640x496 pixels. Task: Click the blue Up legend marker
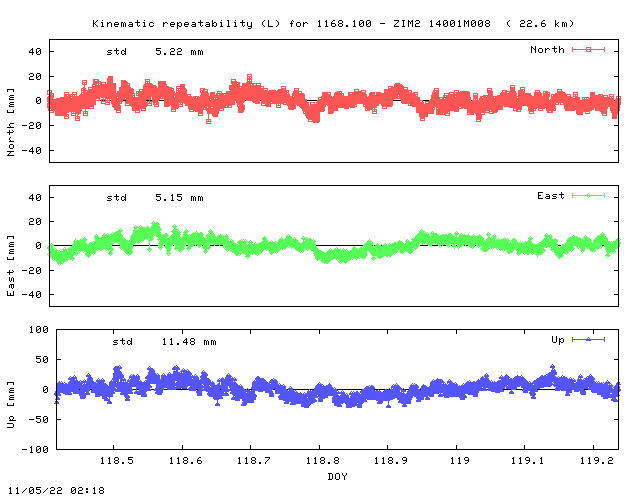588,340
